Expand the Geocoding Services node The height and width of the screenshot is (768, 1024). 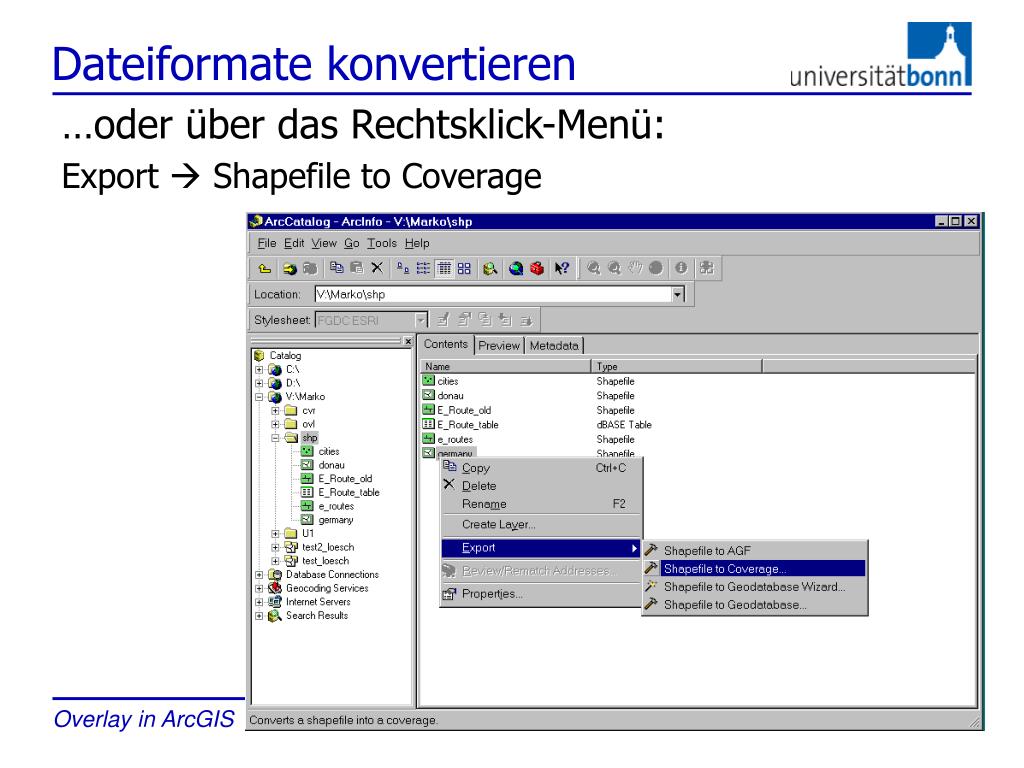(259, 588)
